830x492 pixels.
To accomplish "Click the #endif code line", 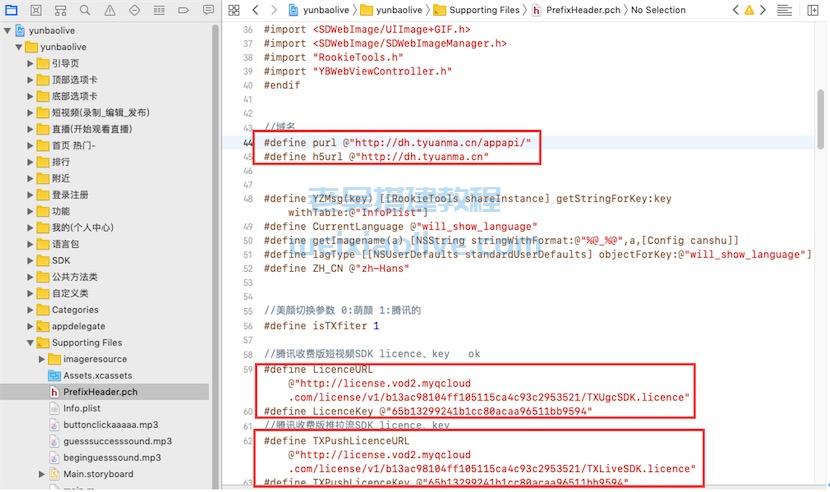I will [282, 85].
